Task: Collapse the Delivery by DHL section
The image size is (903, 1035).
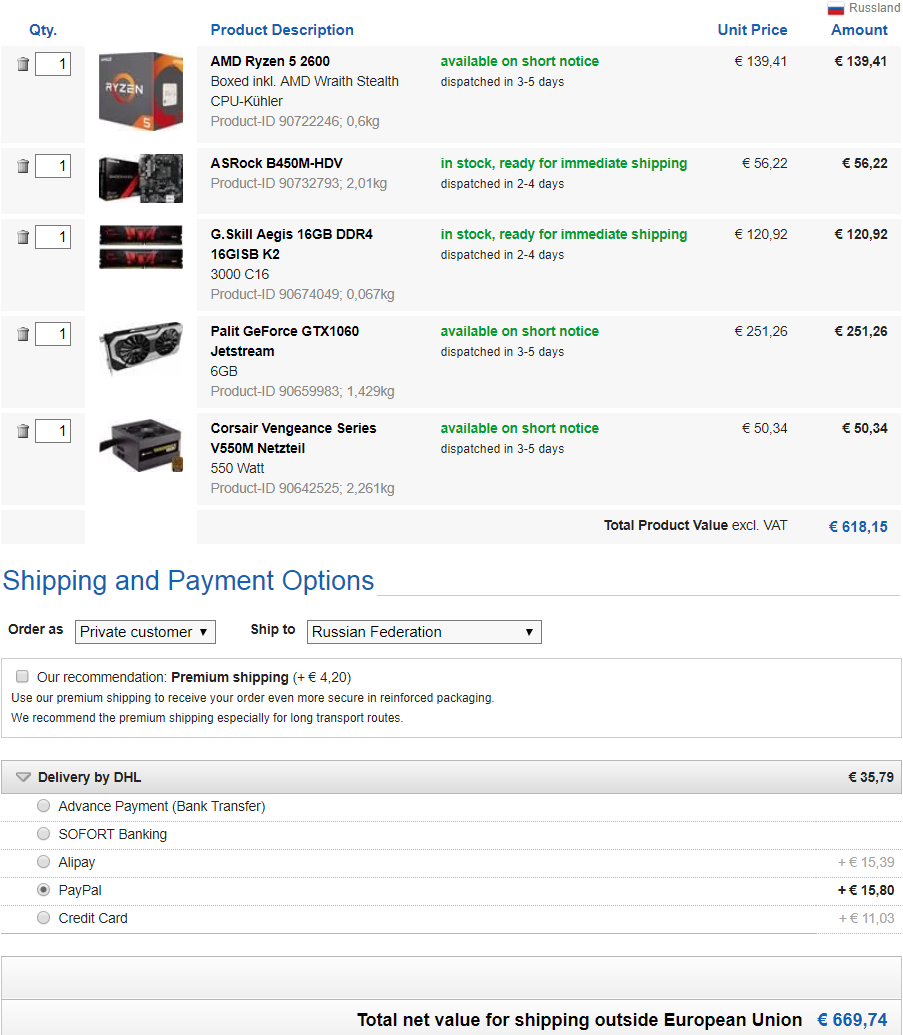Action: [x=24, y=777]
